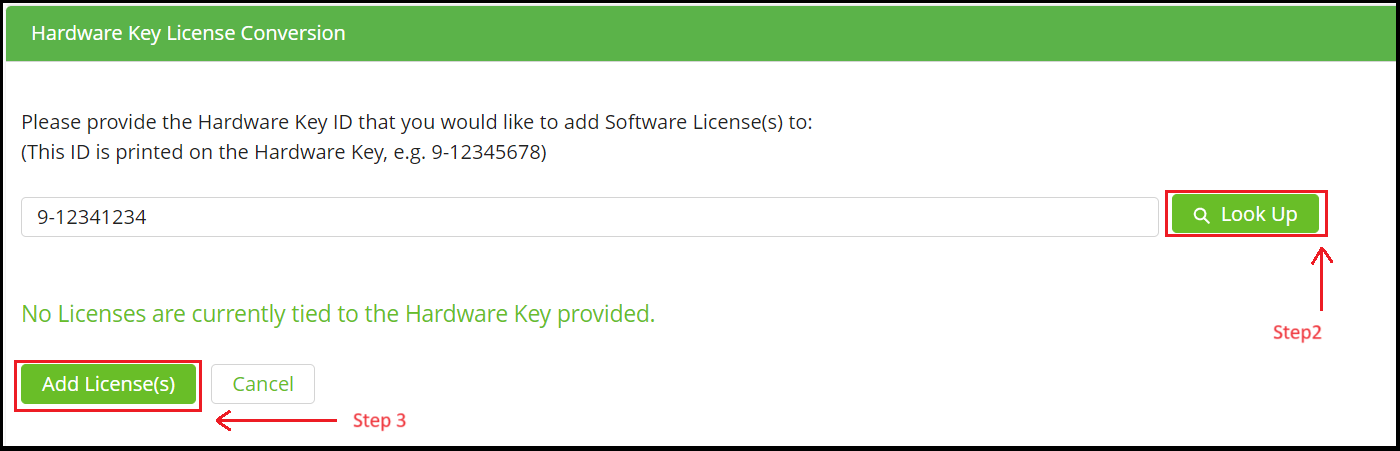The image size is (1400, 451).
Task: Click the red left arrow beside Step 3
Action: tap(276, 421)
